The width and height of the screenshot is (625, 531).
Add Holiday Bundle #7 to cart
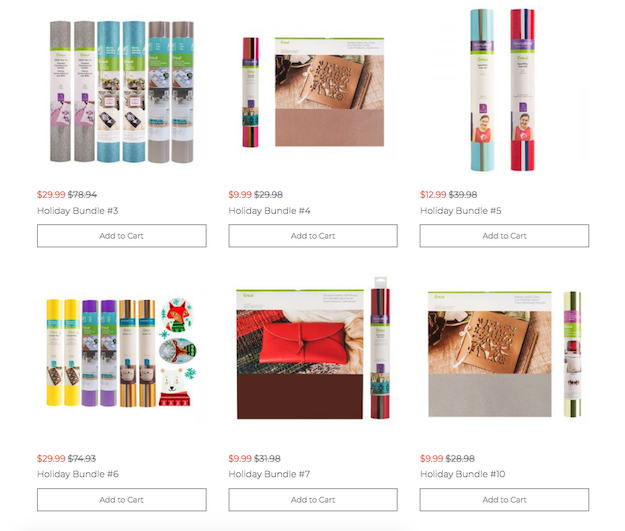(313, 500)
